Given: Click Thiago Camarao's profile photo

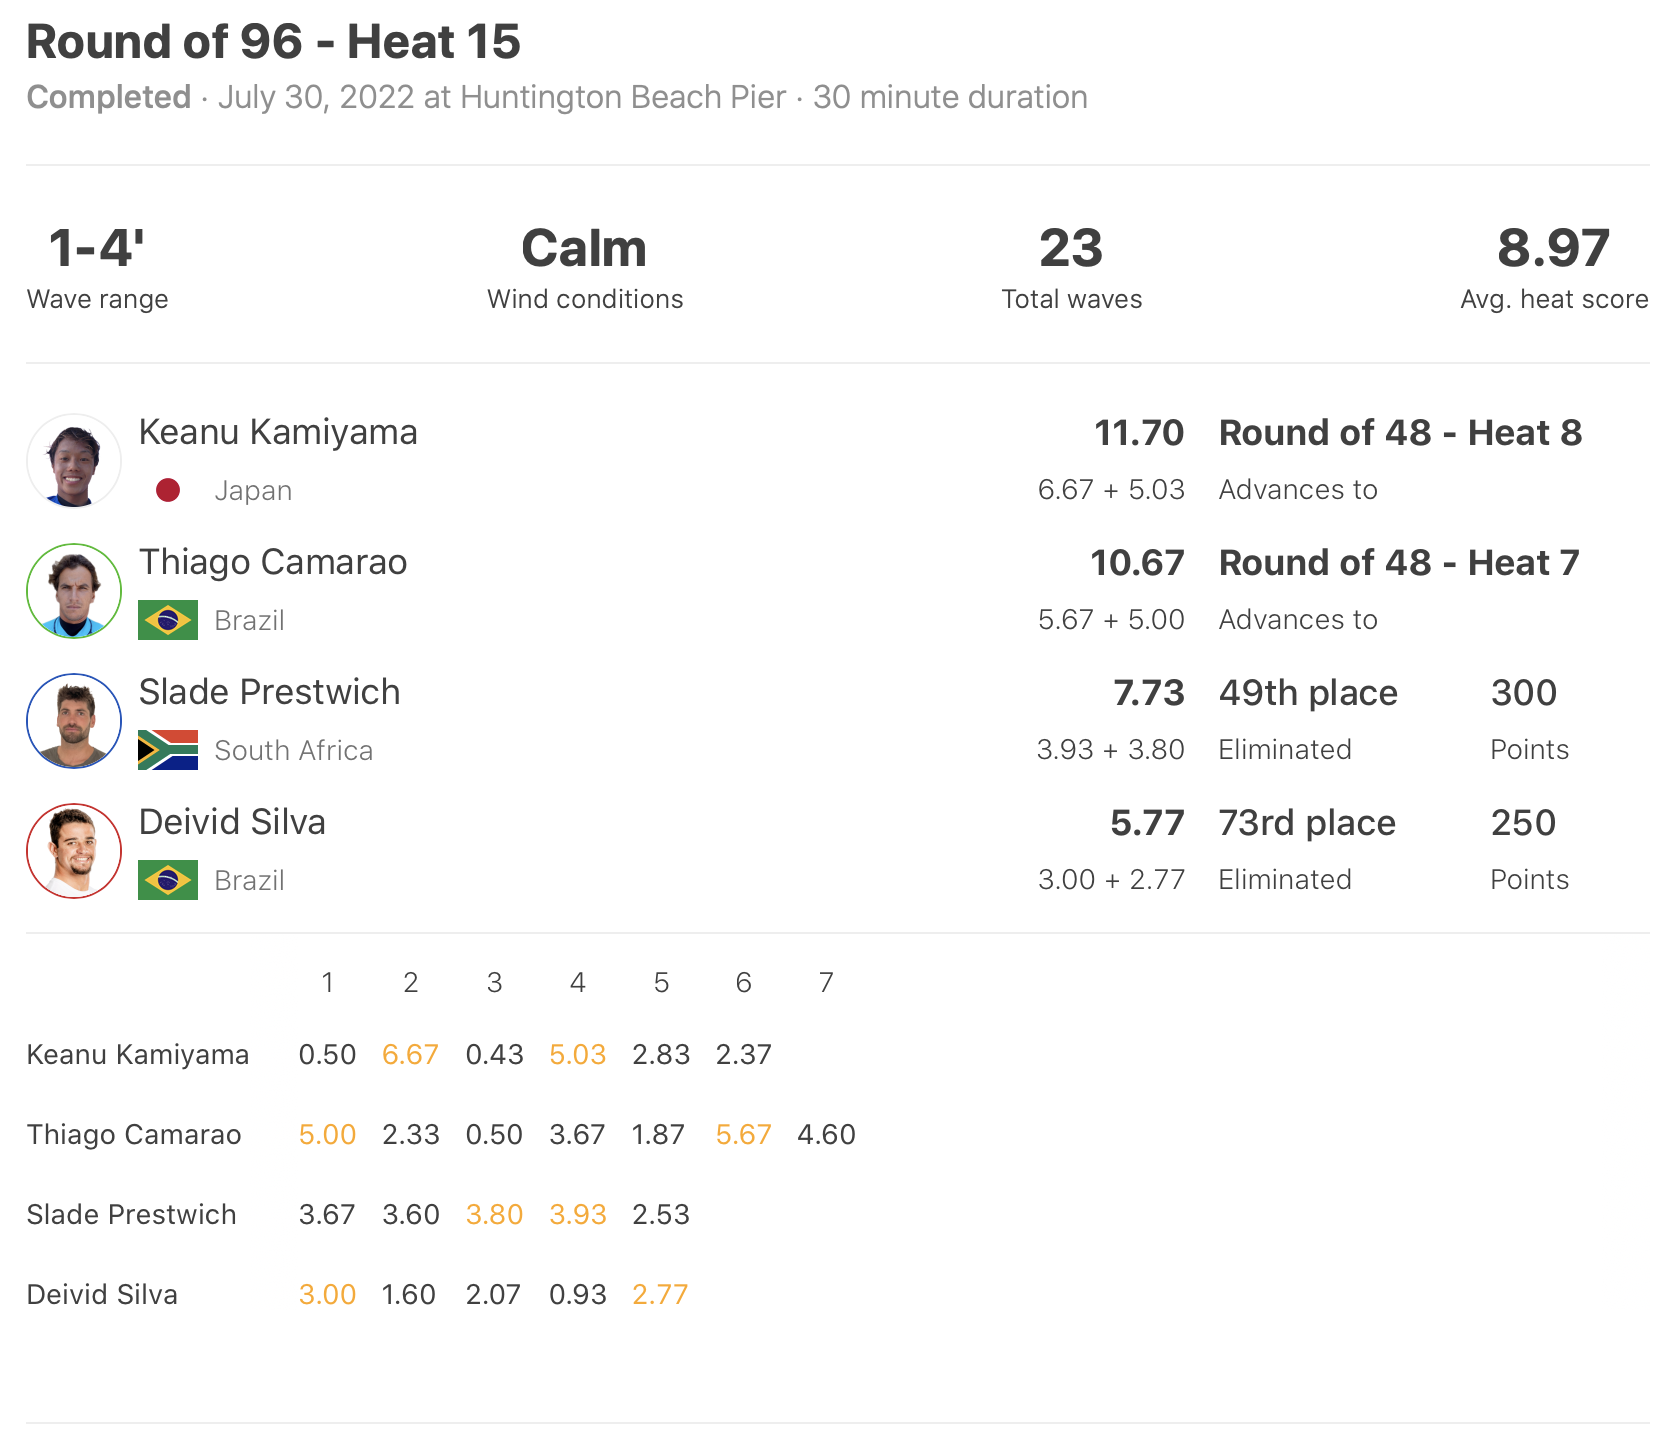Looking at the screenshot, I should 74,591.
